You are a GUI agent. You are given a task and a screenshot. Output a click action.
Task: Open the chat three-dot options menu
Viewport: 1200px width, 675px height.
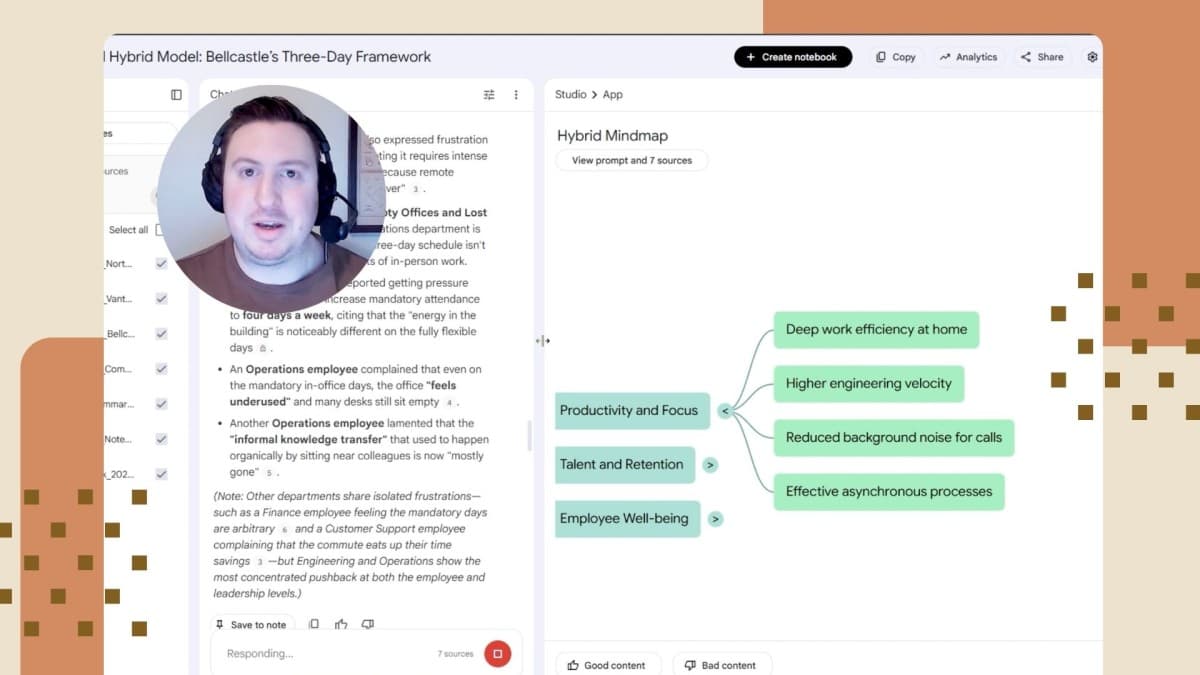(x=516, y=95)
